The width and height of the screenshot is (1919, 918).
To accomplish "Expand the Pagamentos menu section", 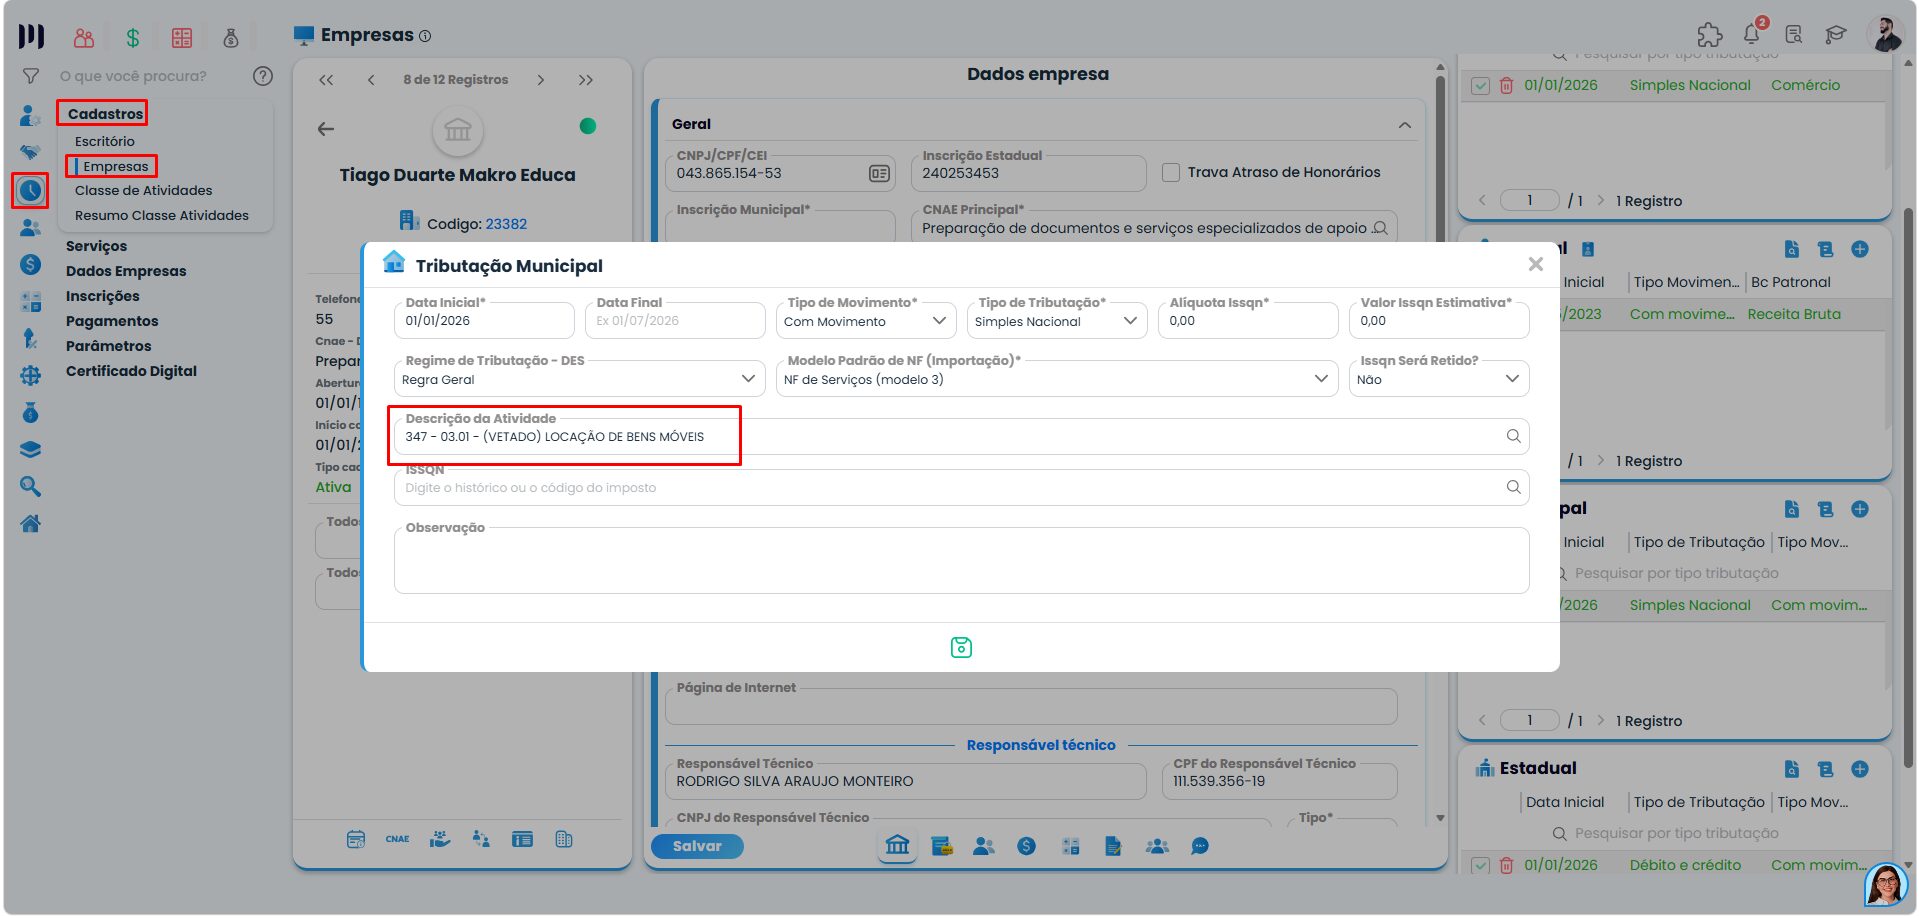I will (x=112, y=321).
